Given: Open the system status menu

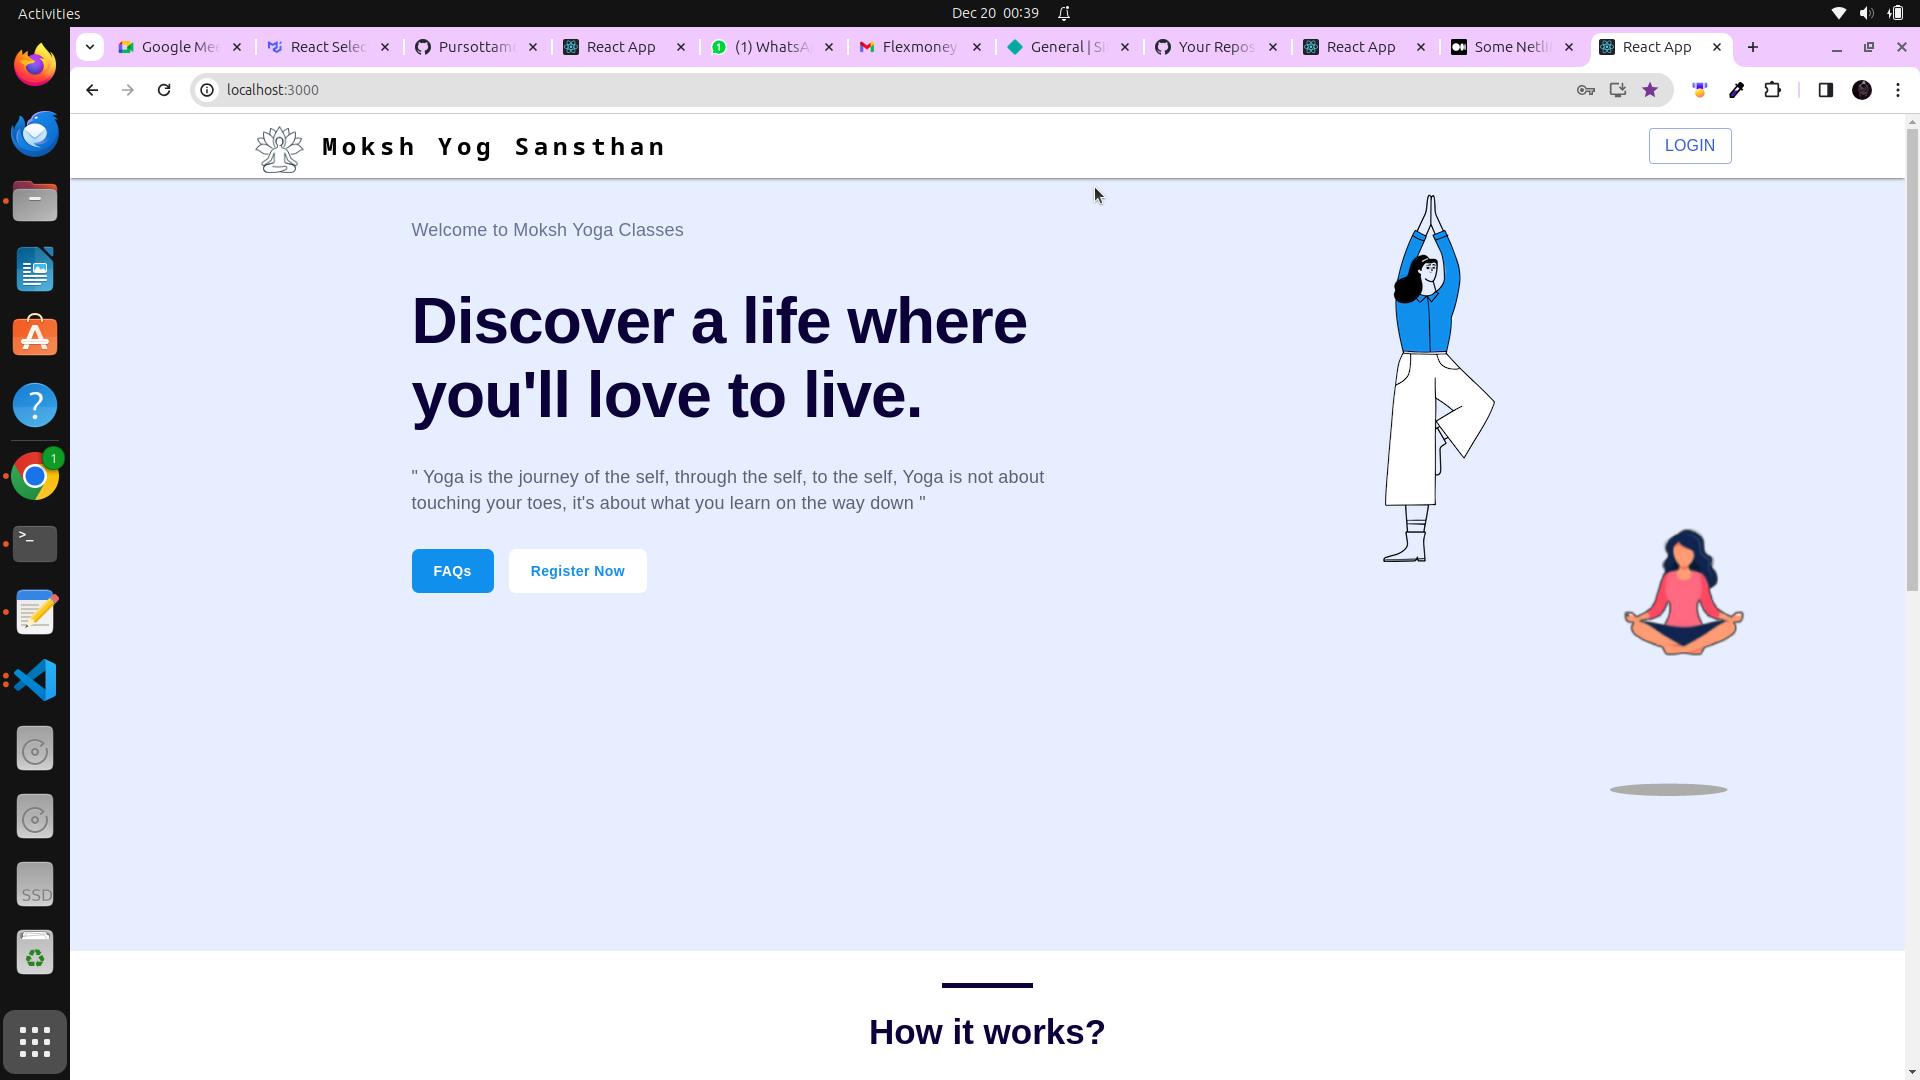Looking at the screenshot, I should (x=1866, y=13).
